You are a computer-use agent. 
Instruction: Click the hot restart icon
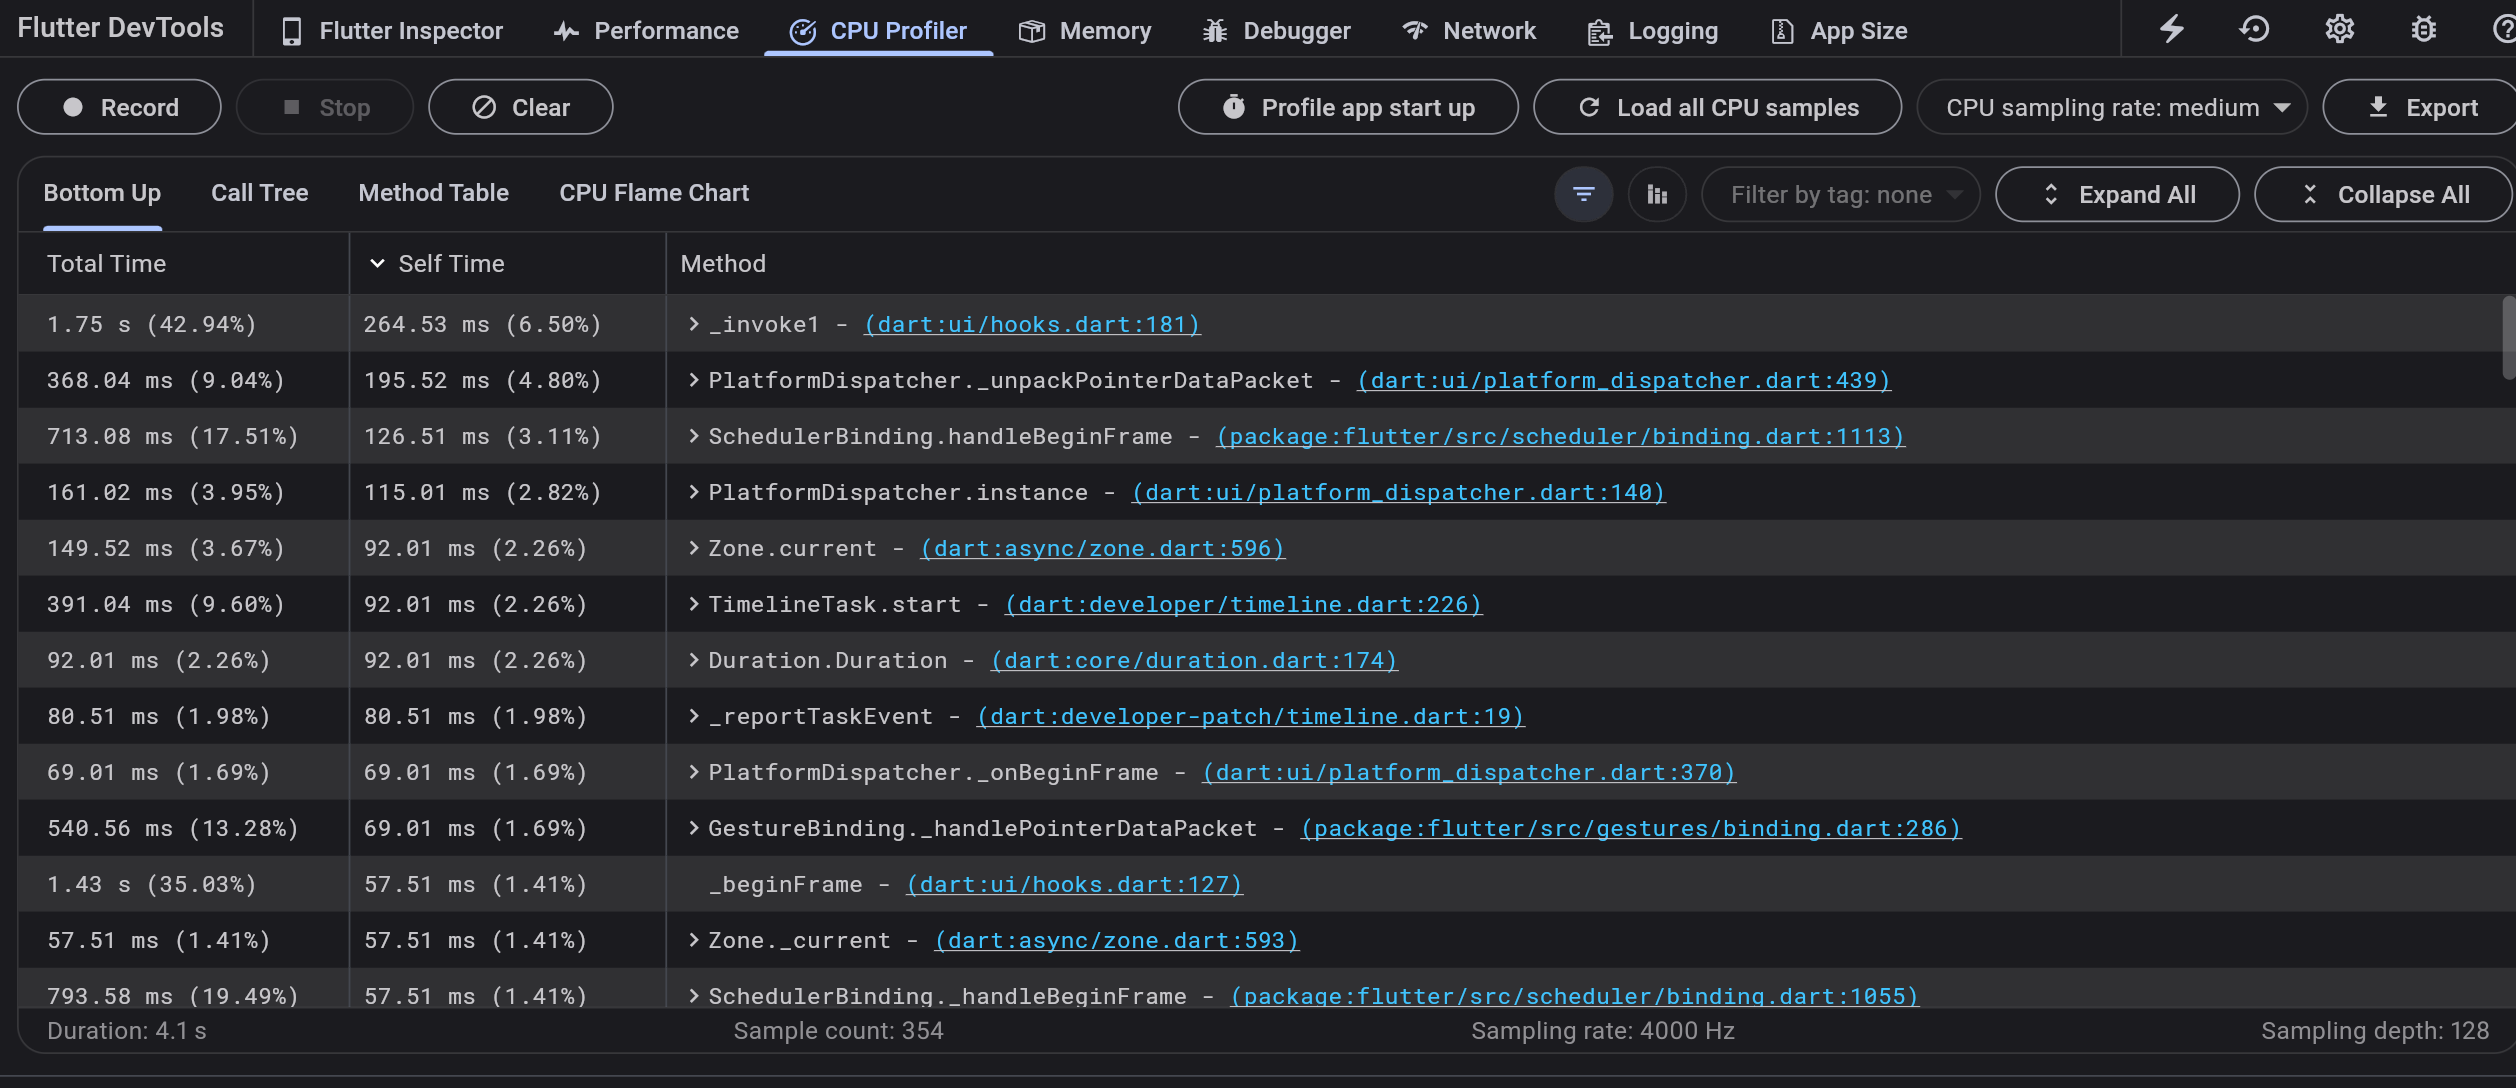coord(2254,30)
